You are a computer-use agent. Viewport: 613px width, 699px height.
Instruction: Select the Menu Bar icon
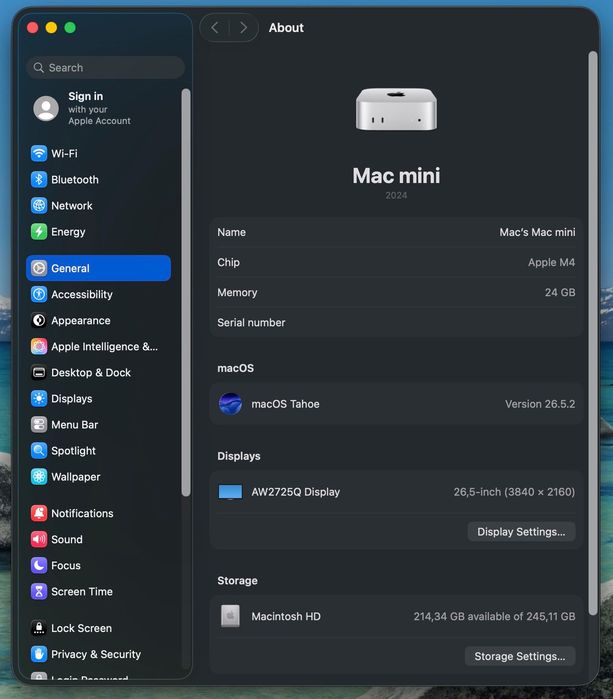pyautogui.click(x=39, y=425)
